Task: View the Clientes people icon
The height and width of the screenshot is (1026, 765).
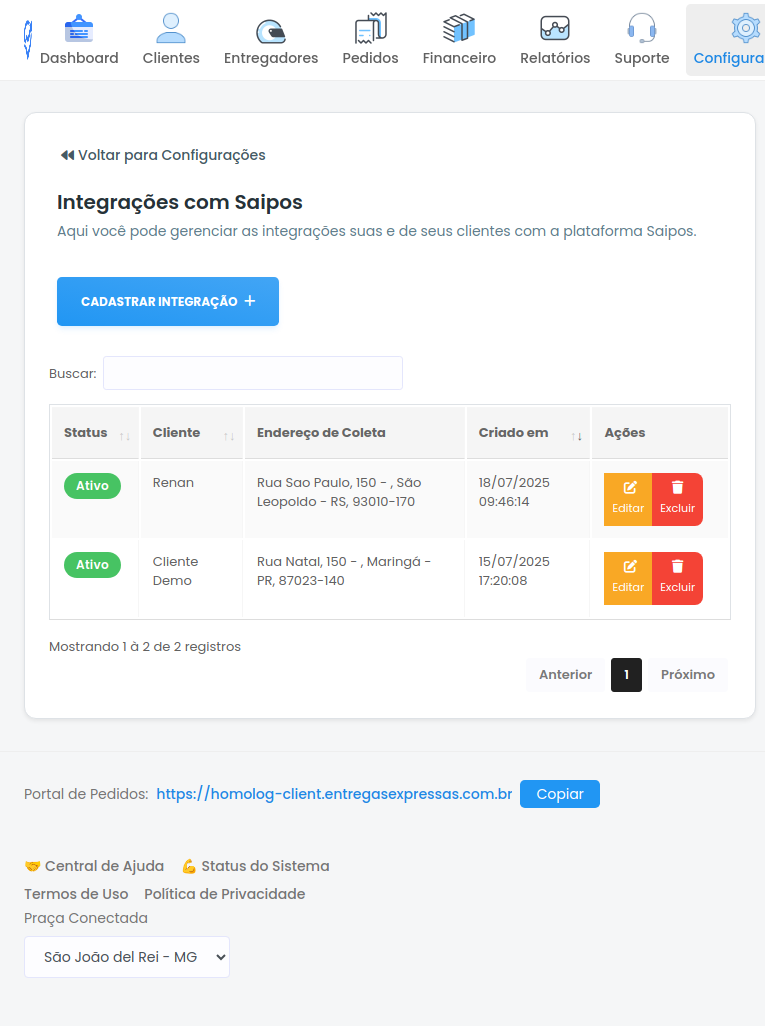Action: pyautogui.click(x=170, y=27)
